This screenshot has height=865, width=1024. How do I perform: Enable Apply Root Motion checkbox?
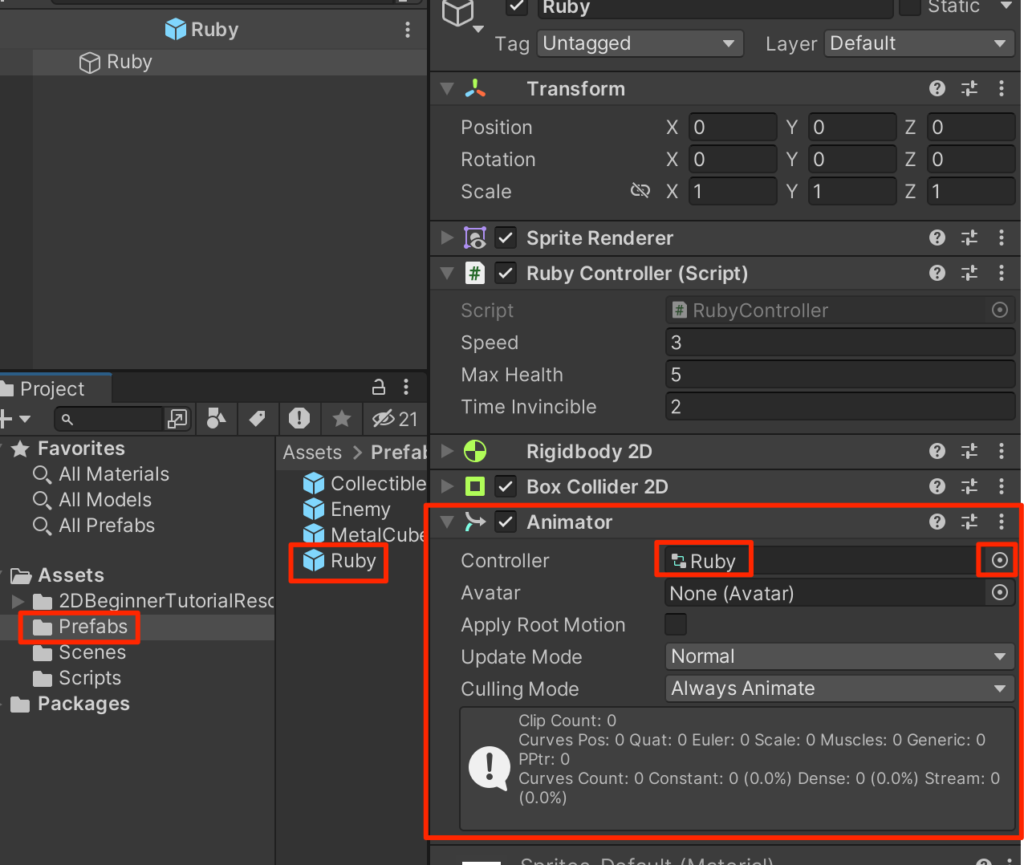coord(676,624)
